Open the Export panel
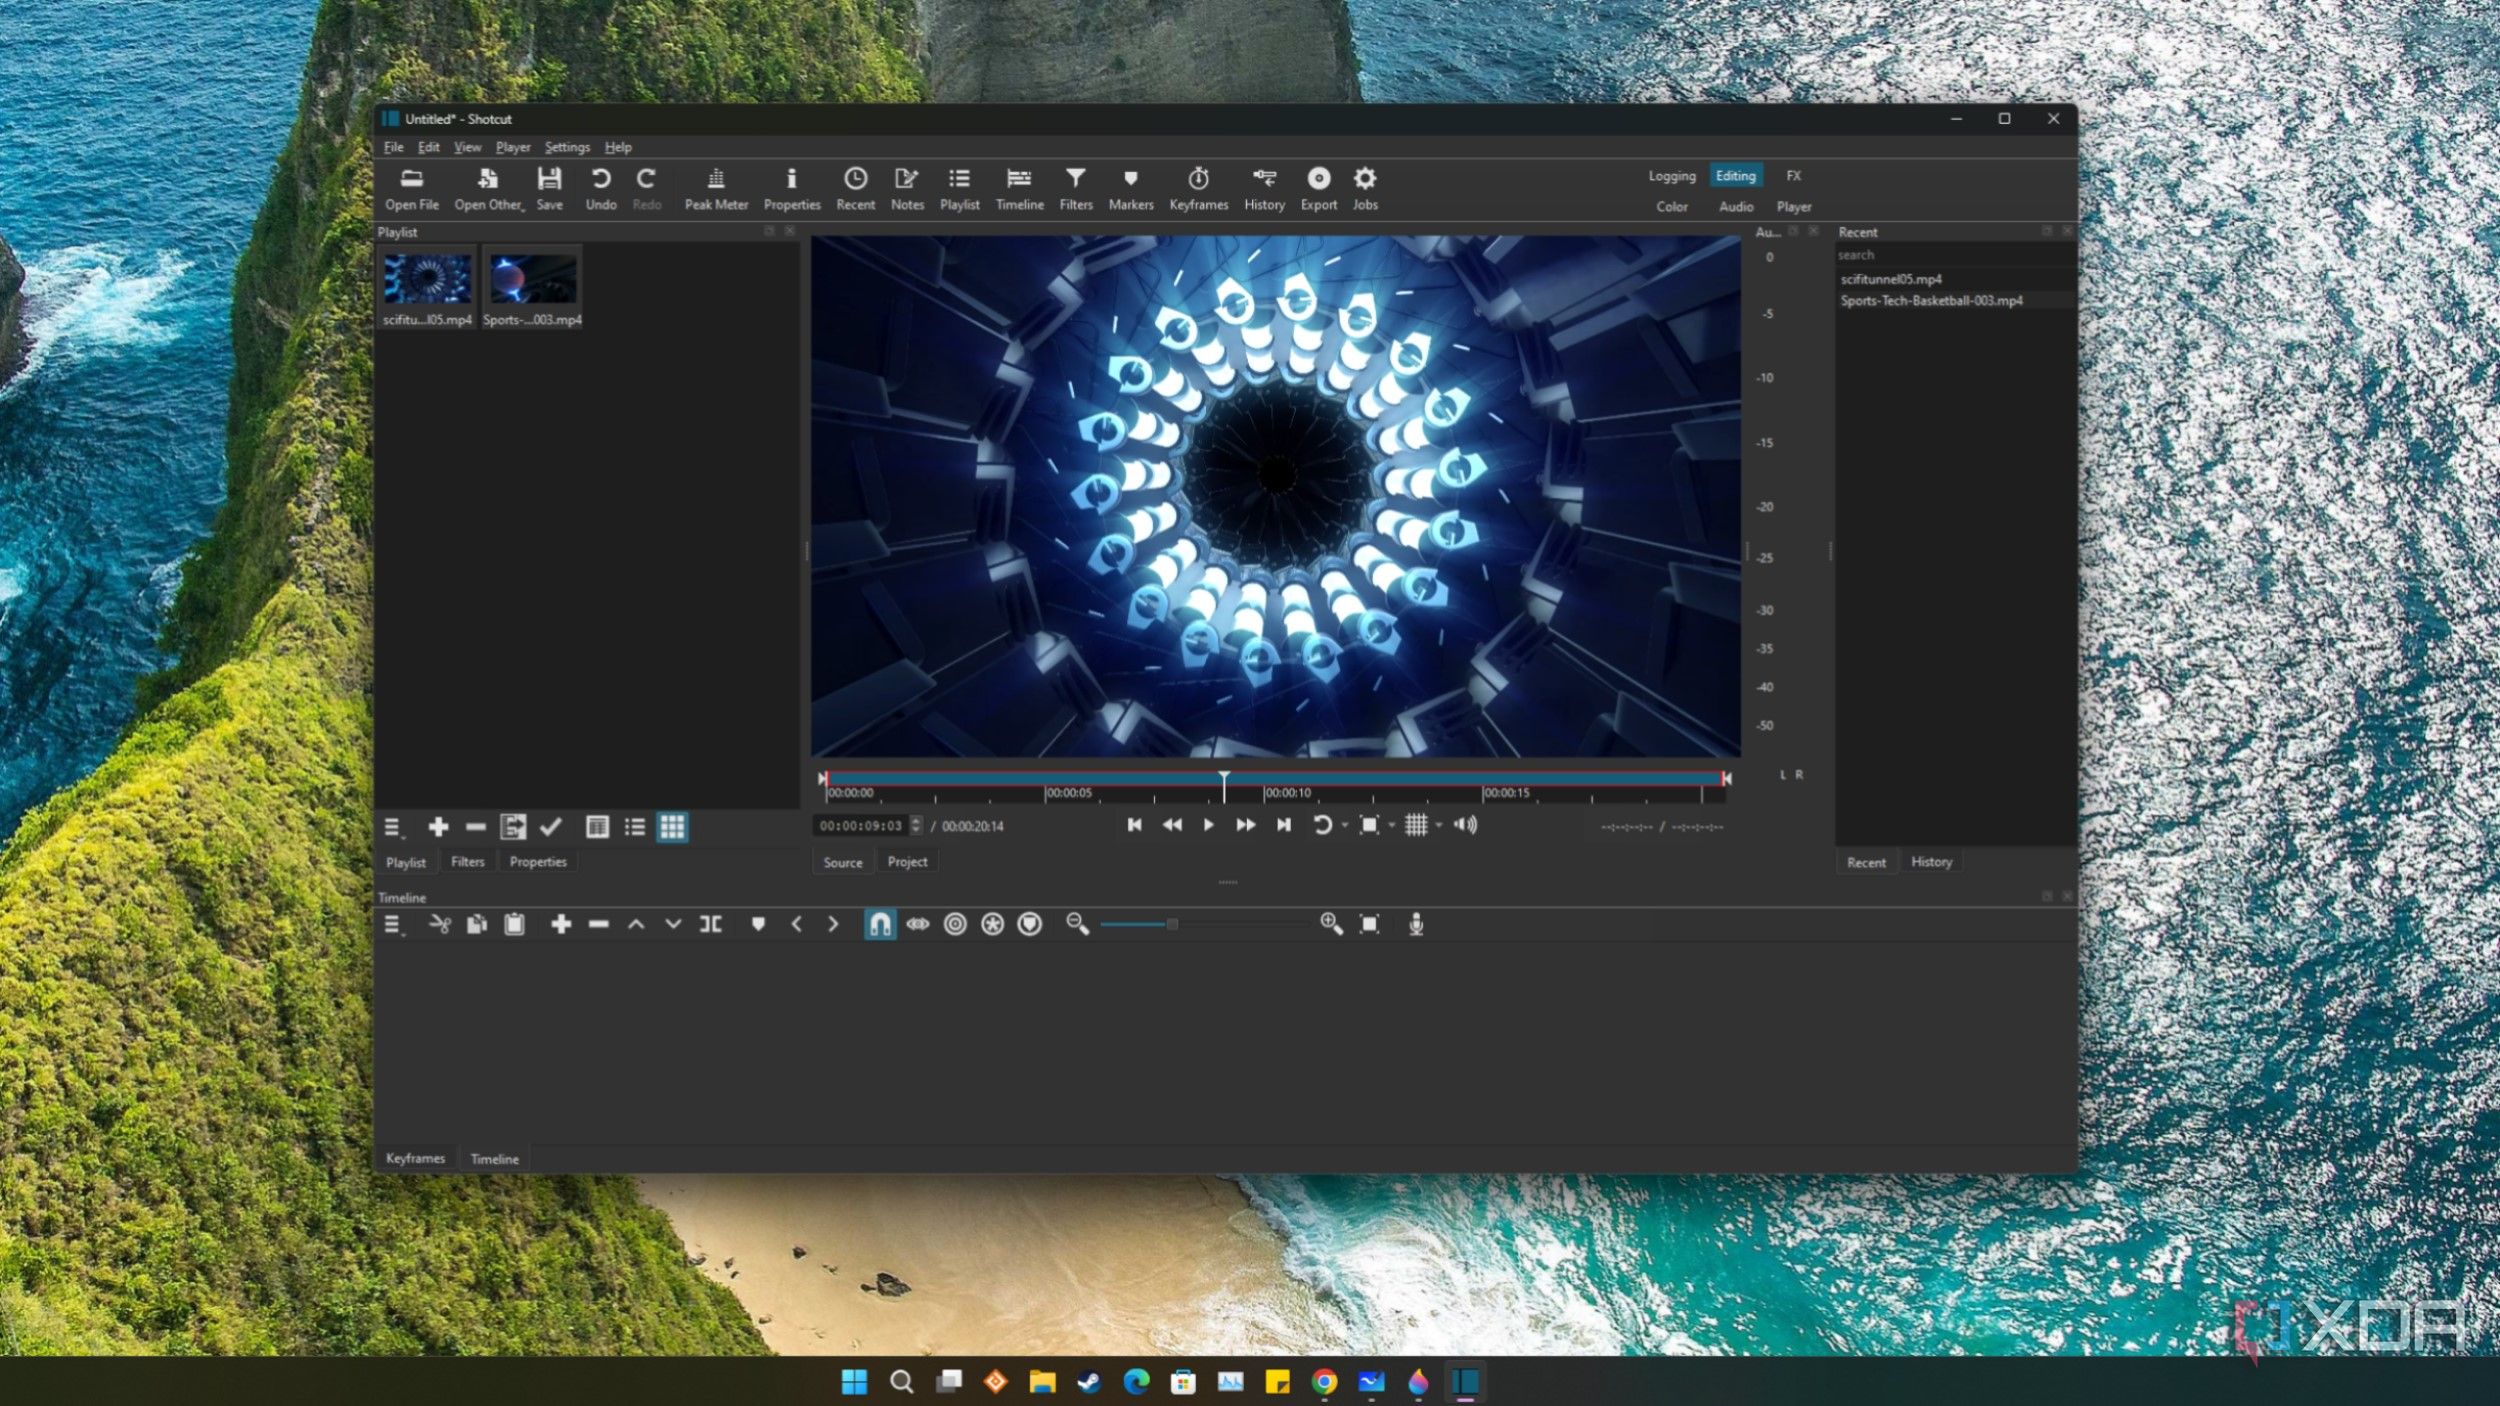2500x1406 pixels. click(1318, 188)
